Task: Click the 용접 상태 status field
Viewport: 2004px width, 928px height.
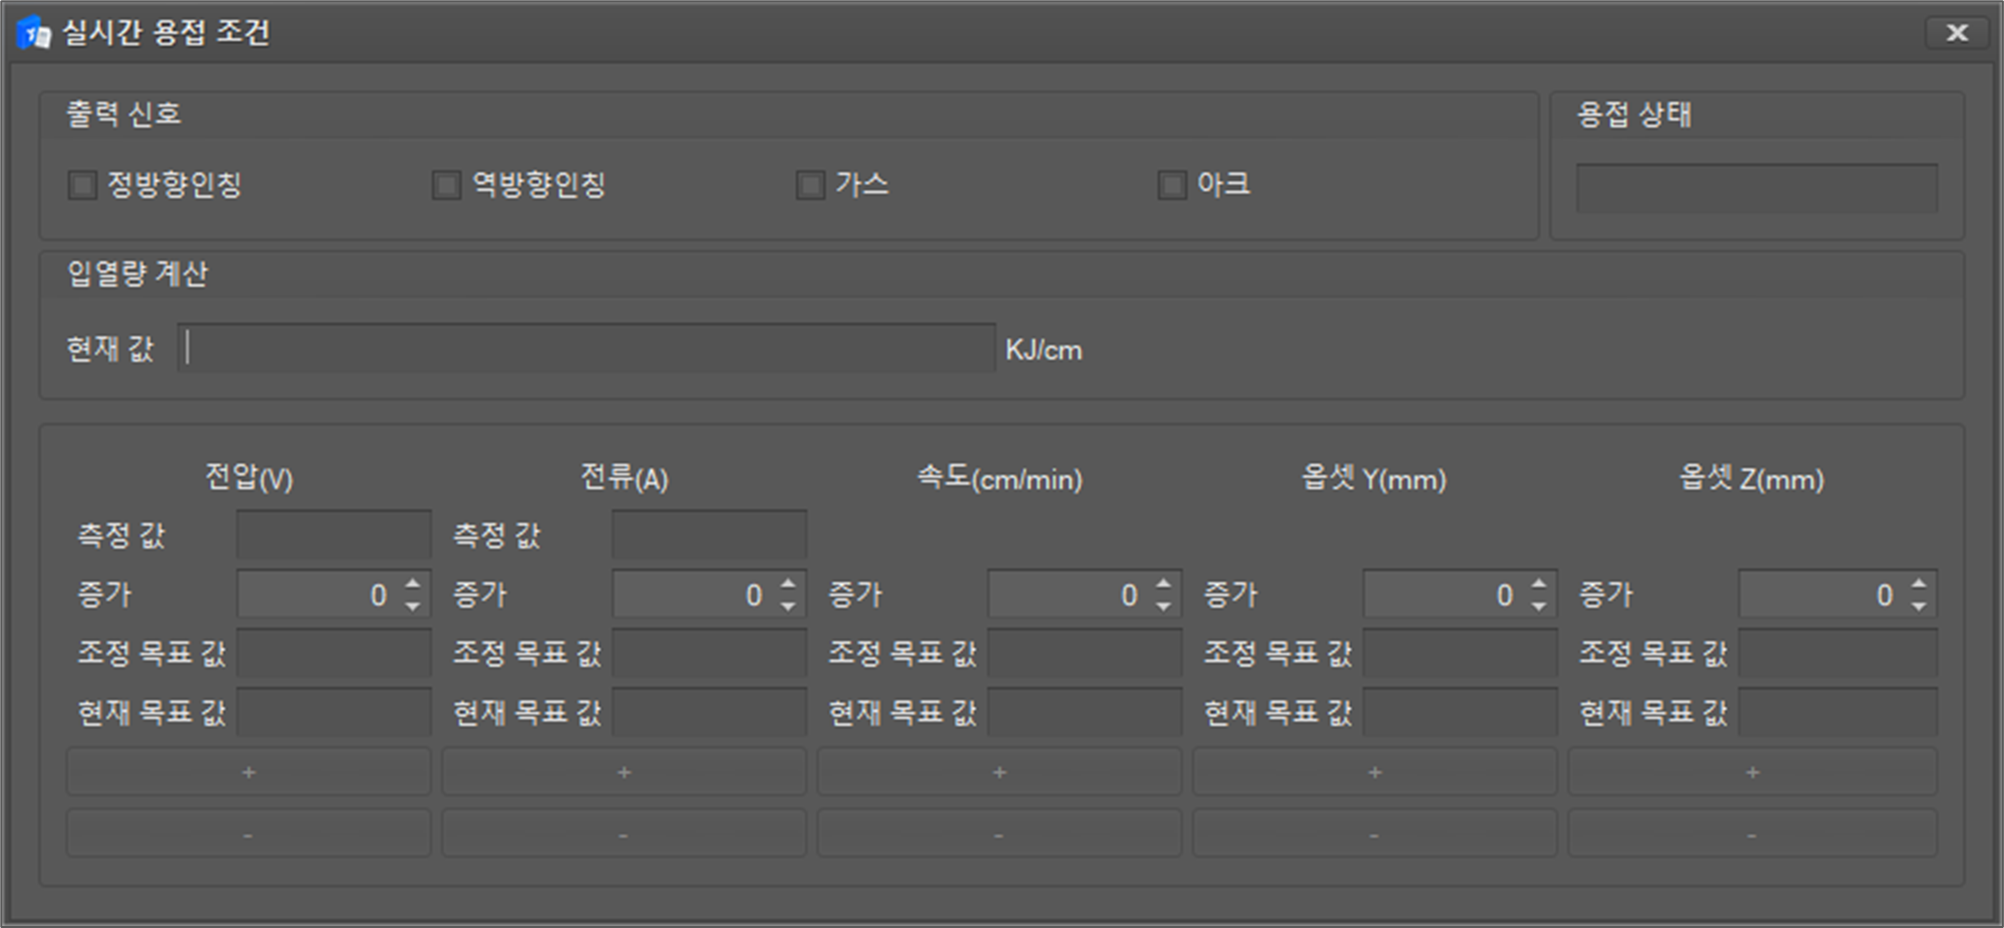Action: (1756, 188)
